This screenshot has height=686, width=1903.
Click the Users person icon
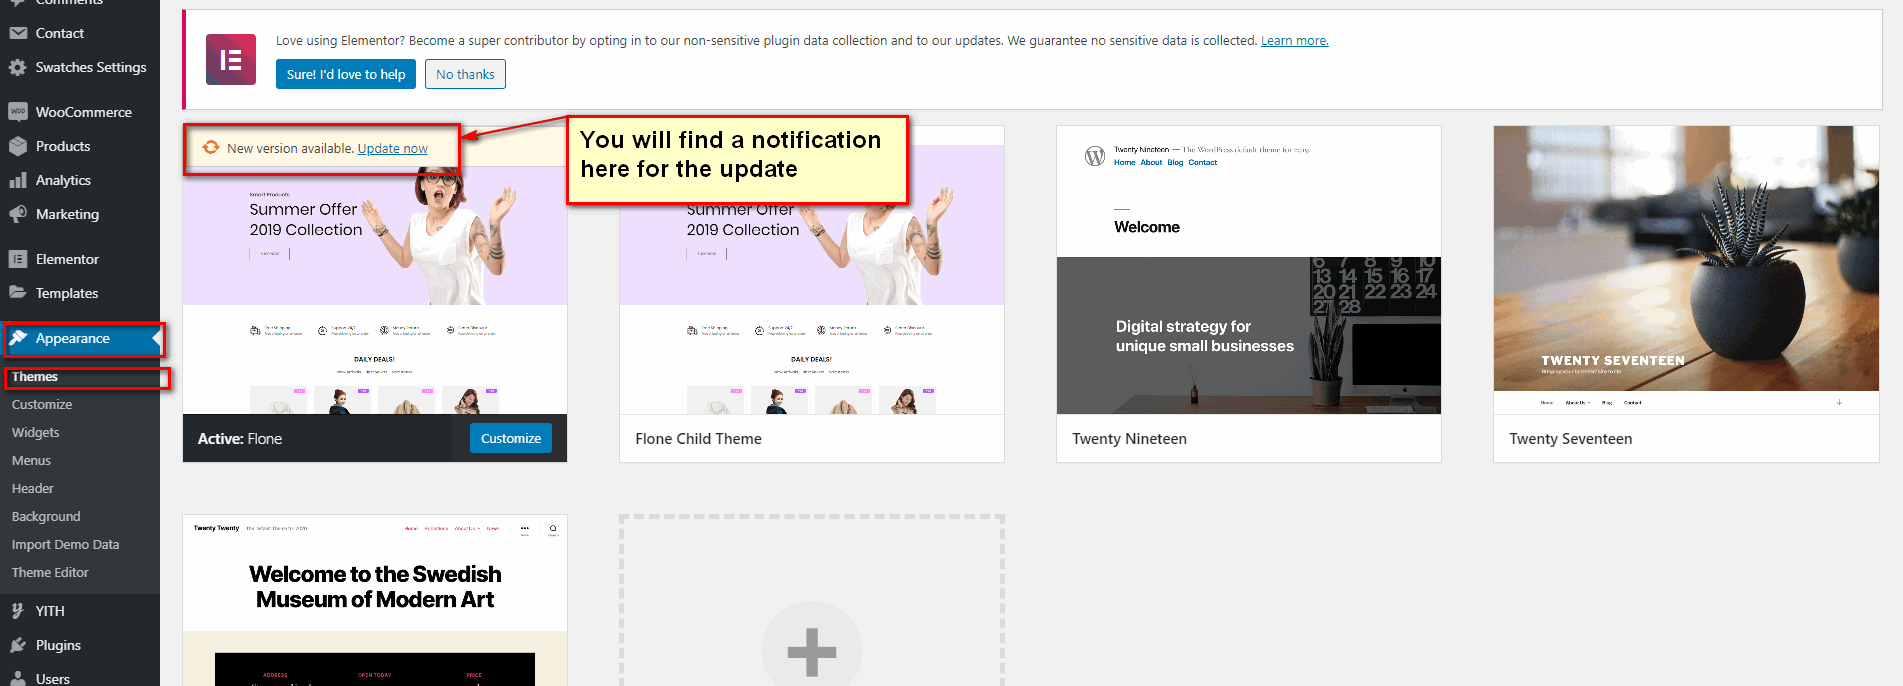pos(18,679)
